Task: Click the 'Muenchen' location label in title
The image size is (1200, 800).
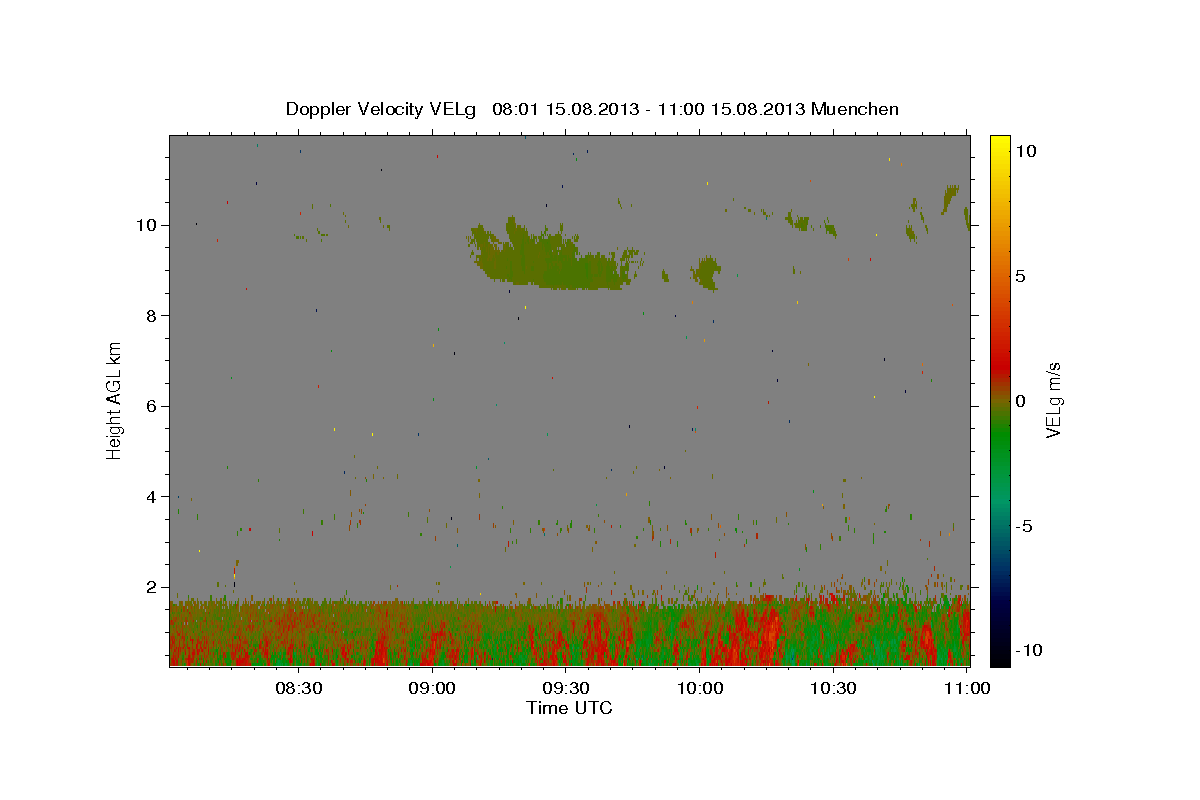Action: [x=855, y=109]
